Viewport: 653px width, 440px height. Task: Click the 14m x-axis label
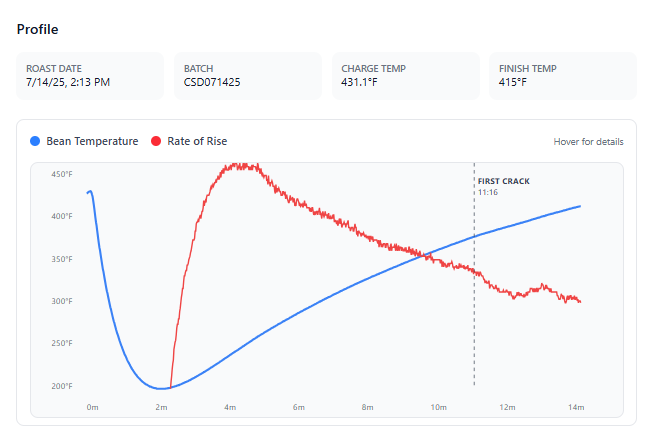click(x=576, y=407)
